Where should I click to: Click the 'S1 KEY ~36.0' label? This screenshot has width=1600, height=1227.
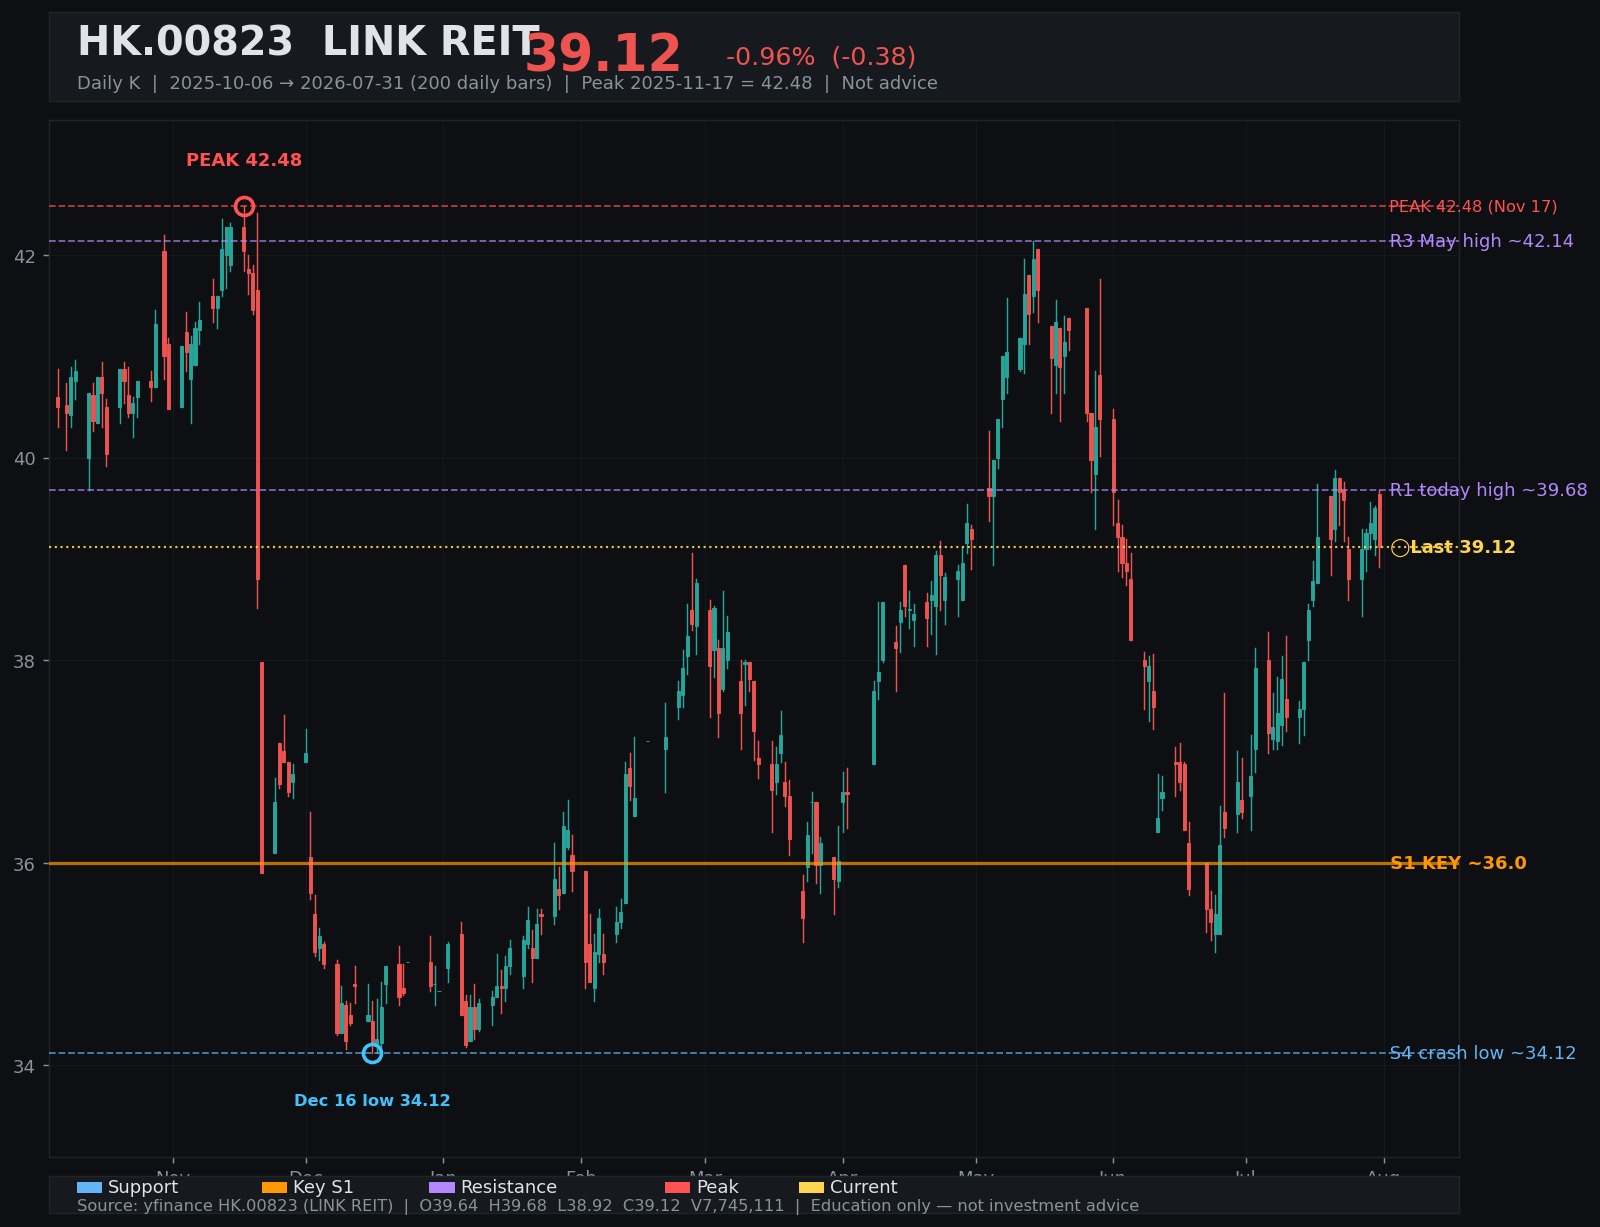click(x=1458, y=864)
